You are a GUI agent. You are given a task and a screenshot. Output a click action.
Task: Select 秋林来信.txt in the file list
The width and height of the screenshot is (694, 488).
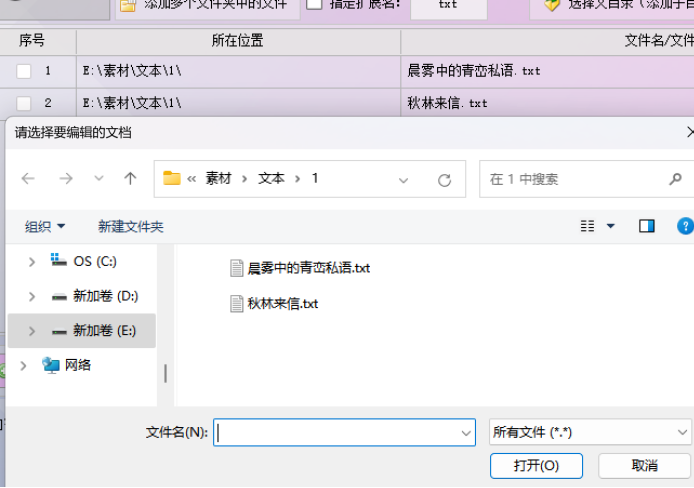click(x=282, y=304)
